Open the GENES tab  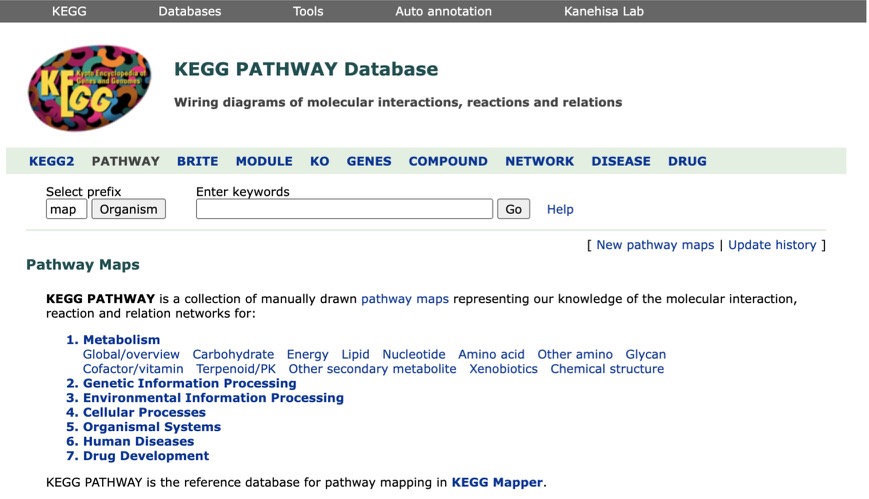pyautogui.click(x=369, y=161)
